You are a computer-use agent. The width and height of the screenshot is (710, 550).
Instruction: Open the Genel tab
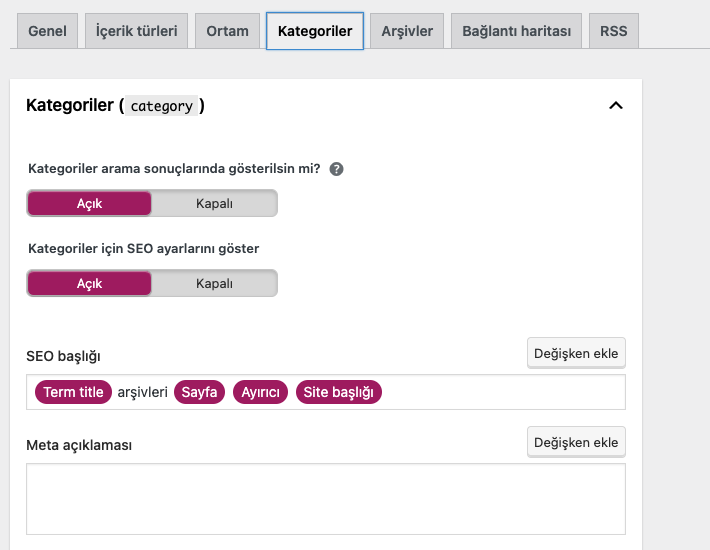click(x=47, y=31)
